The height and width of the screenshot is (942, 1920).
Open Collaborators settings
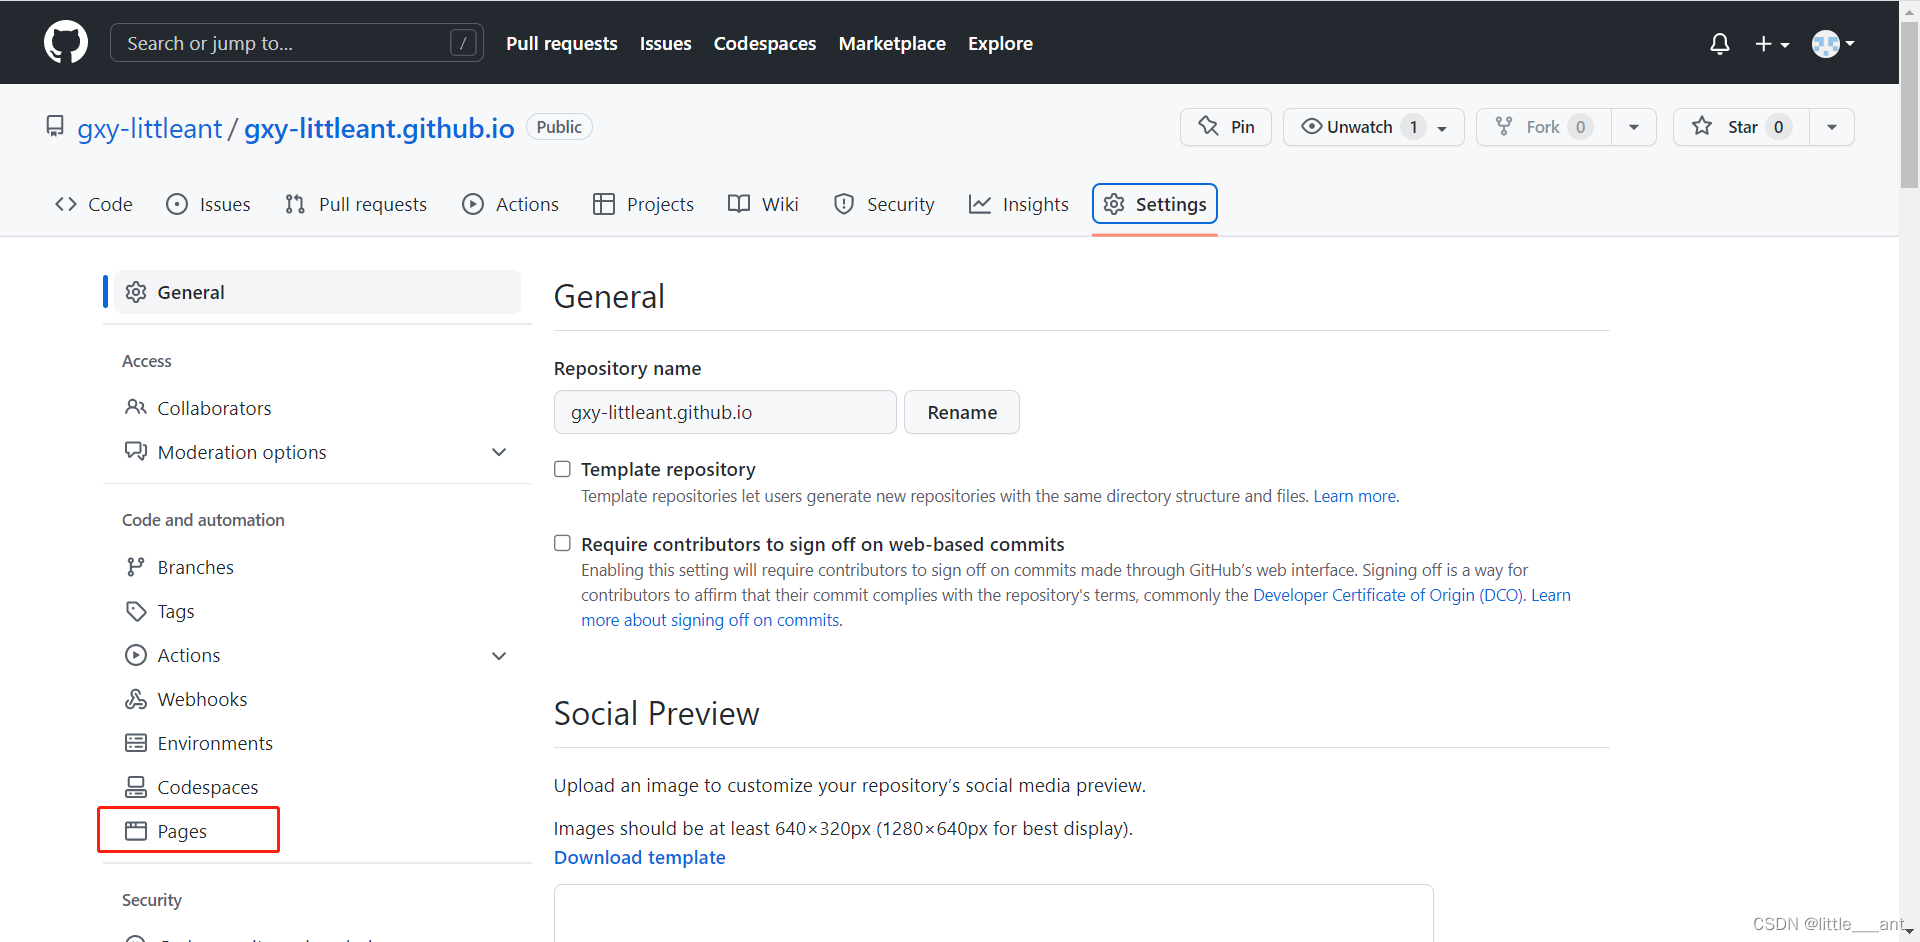coord(214,408)
